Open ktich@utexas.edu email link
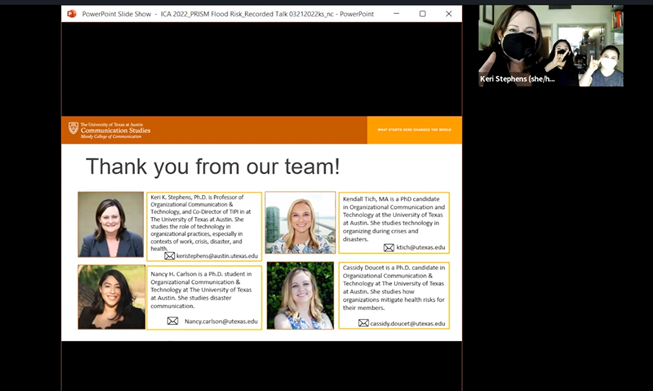This screenshot has width=653, height=391. coord(421,247)
